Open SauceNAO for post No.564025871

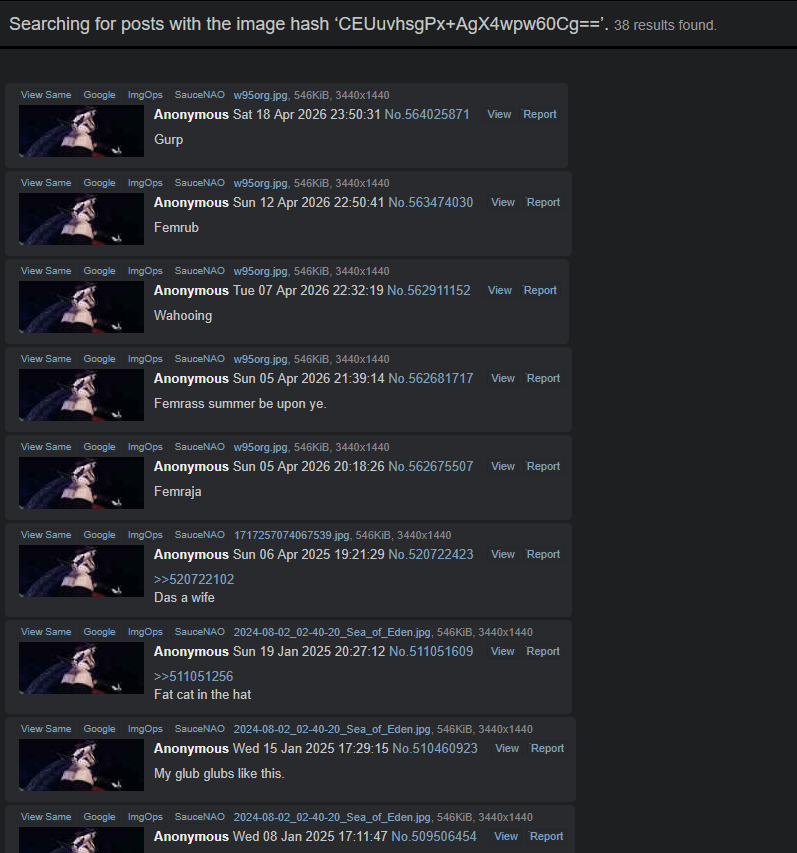pyautogui.click(x=199, y=95)
